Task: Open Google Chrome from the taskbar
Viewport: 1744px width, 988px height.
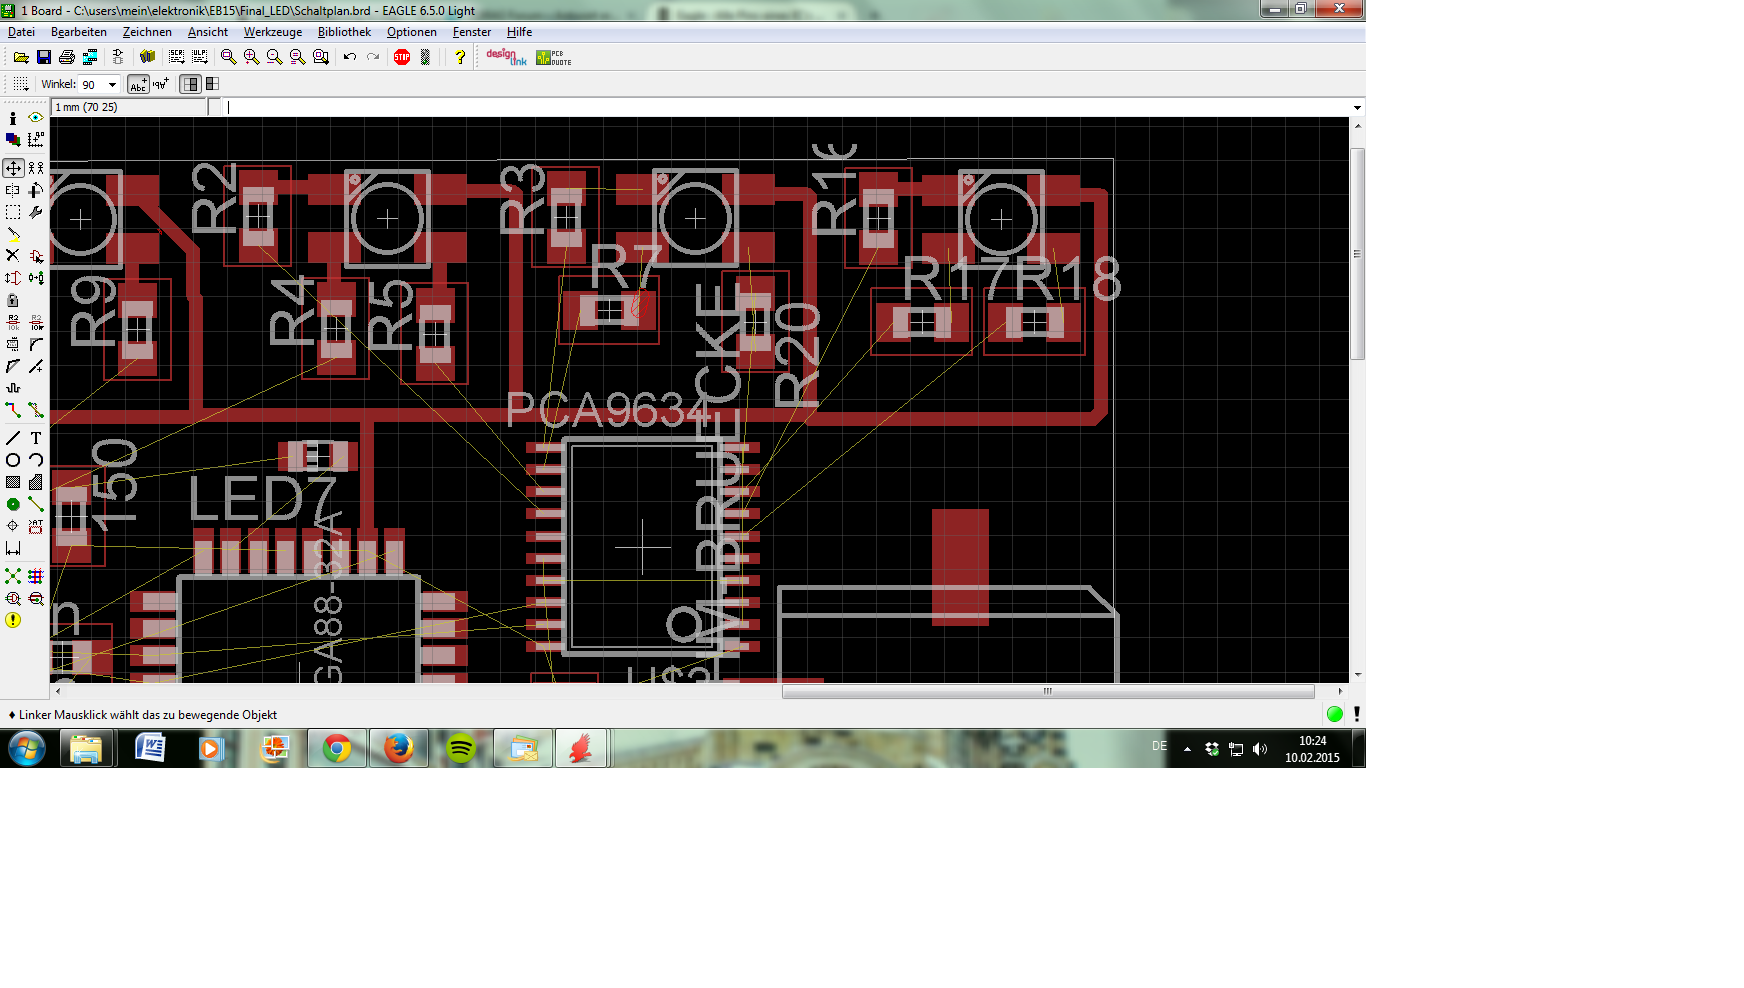Action: click(337, 748)
